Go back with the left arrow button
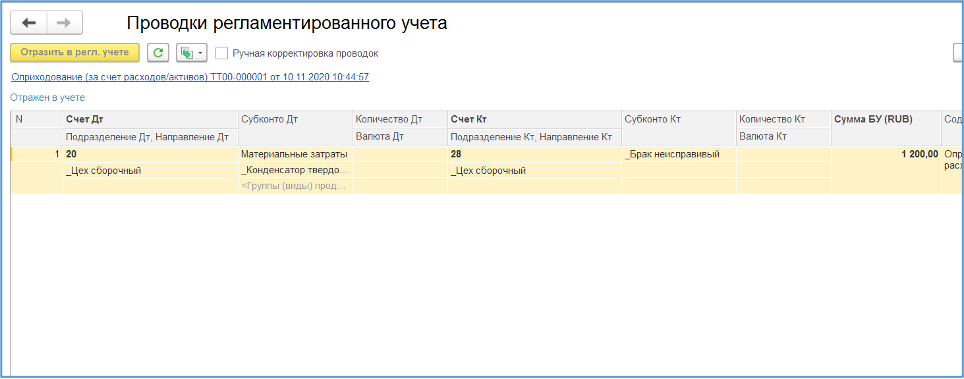 [x=29, y=23]
